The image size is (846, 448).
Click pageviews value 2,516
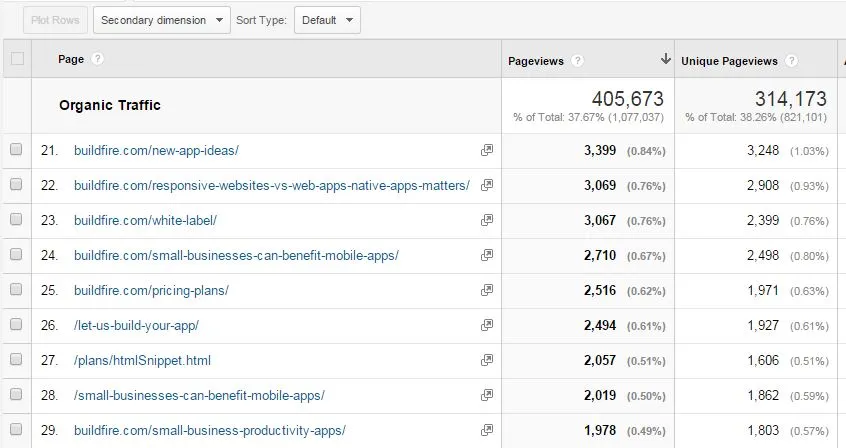pos(600,290)
